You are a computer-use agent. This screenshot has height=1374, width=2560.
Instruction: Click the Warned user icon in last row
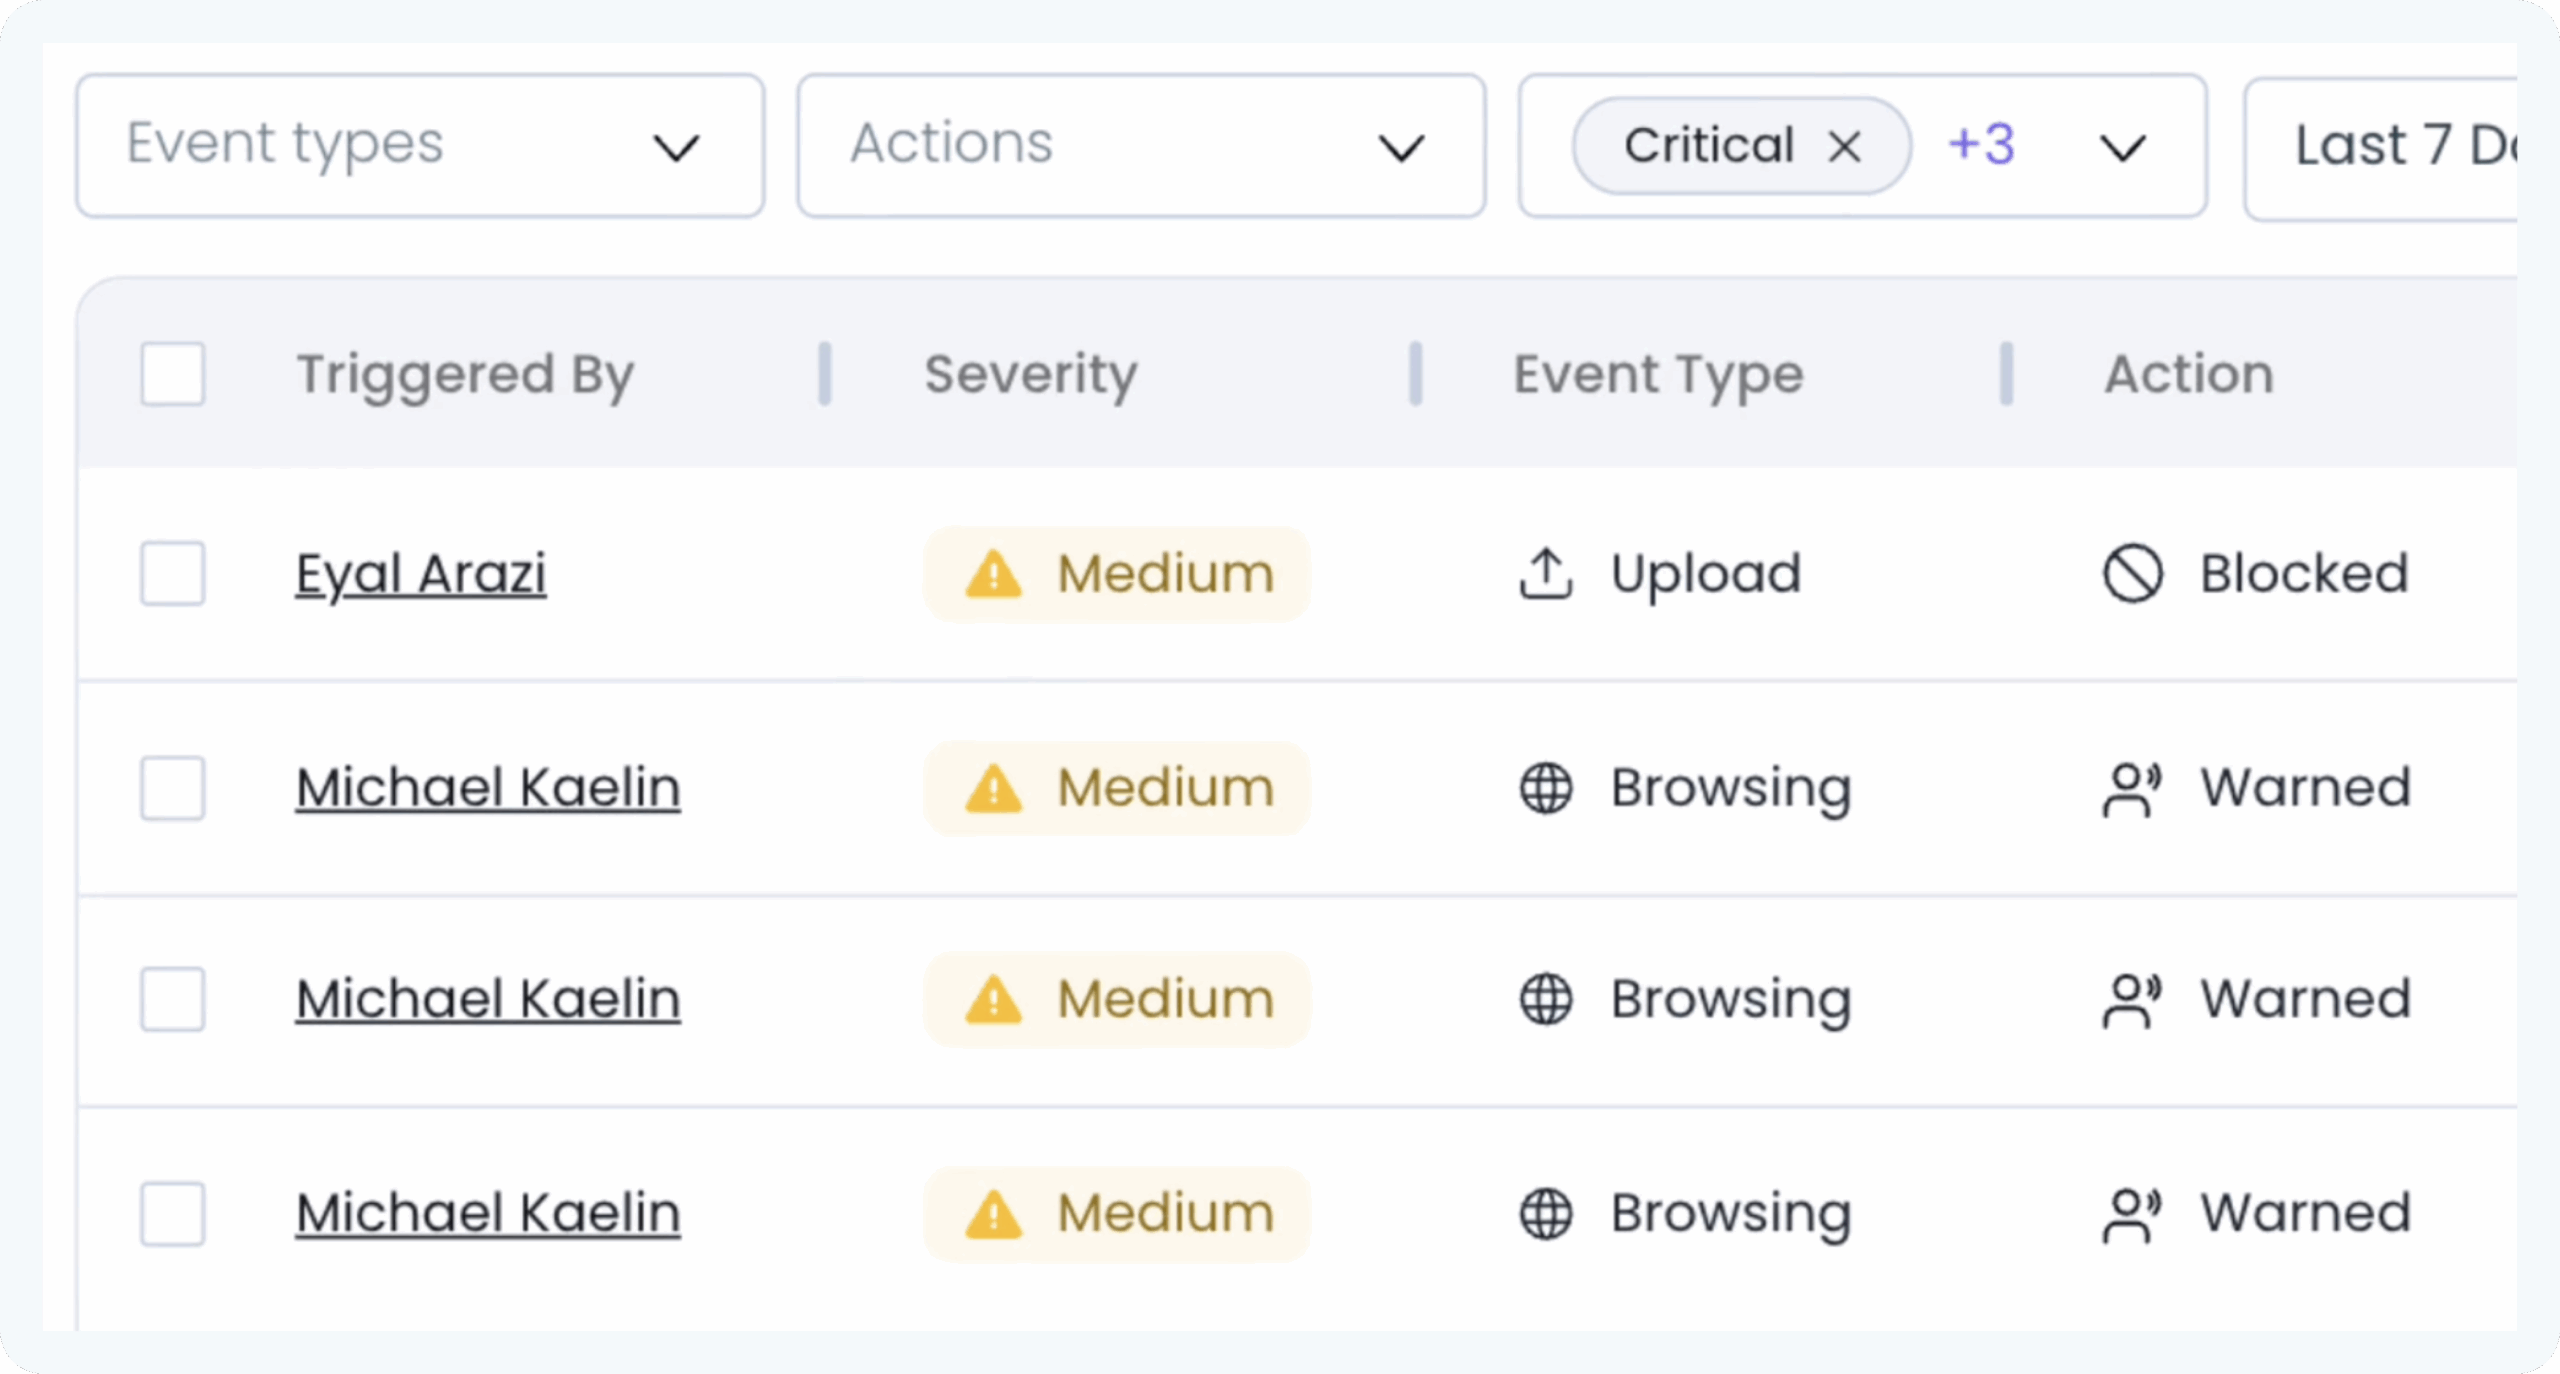[x=2132, y=1214]
